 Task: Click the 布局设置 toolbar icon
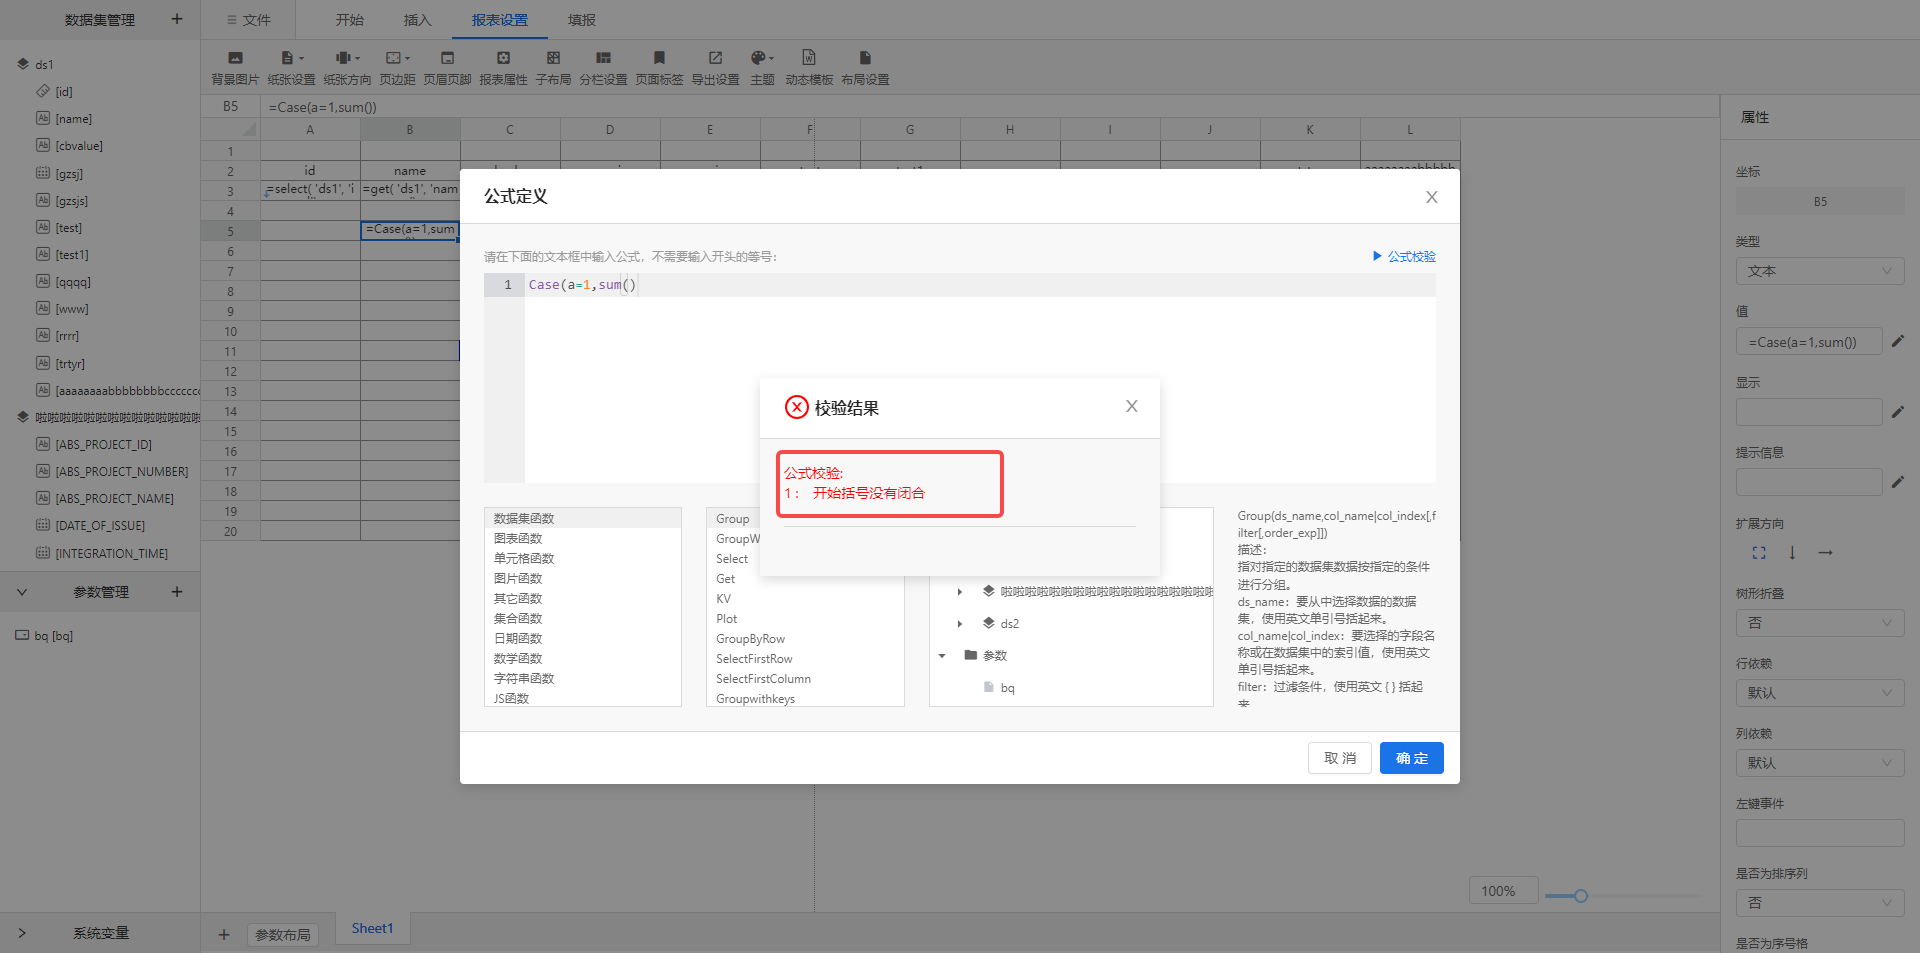[x=865, y=58]
